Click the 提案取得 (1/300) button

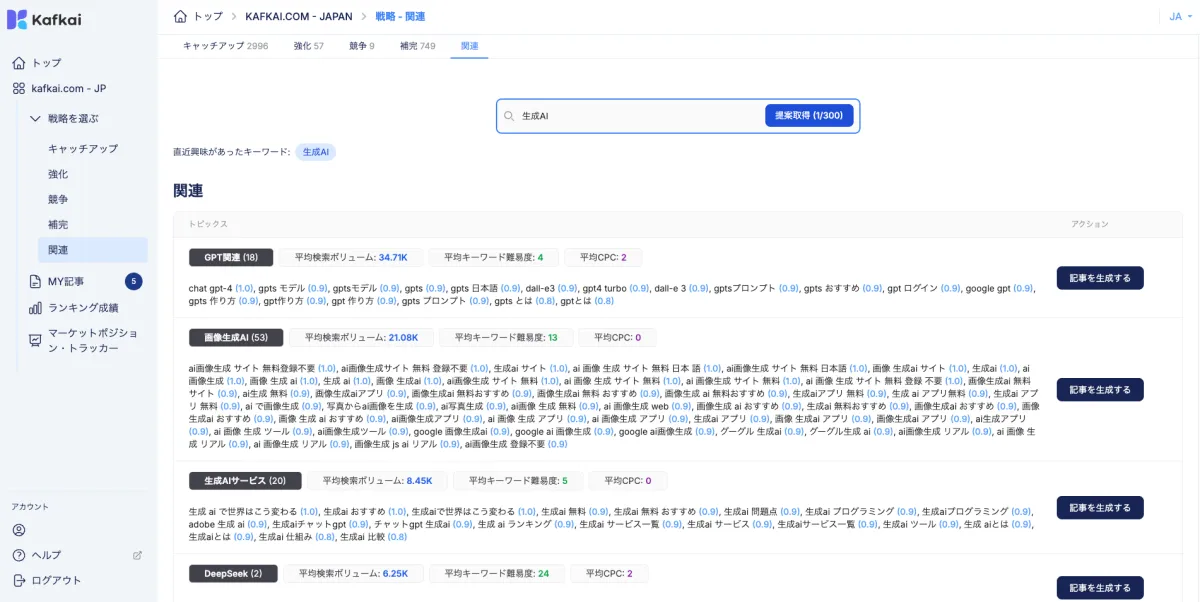coord(812,116)
